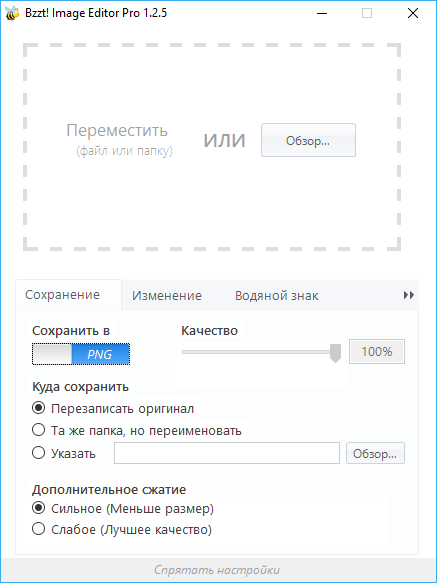Switch to the Изменение tab
This screenshot has width=437, height=583.
pyautogui.click(x=167, y=296)
